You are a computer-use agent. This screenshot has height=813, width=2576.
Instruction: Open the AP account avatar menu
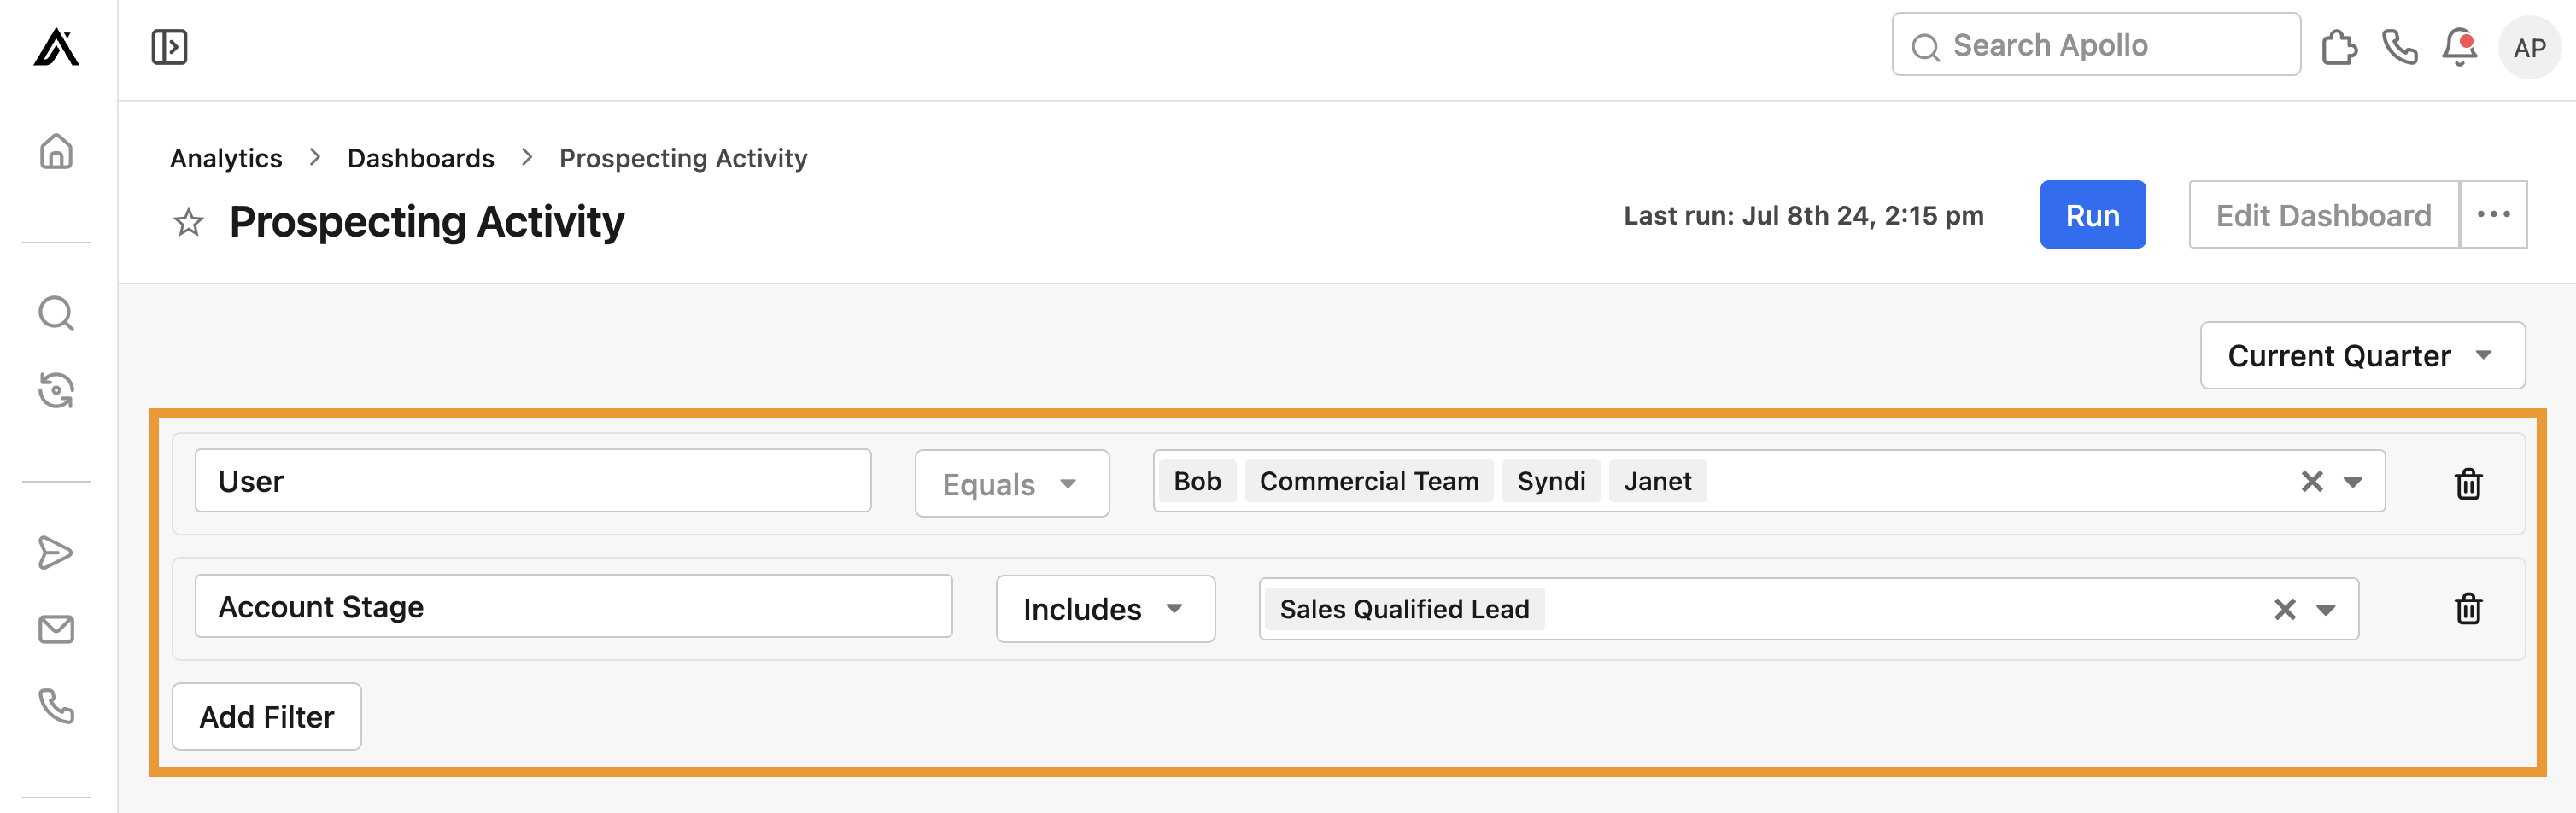click(2530, 46)
